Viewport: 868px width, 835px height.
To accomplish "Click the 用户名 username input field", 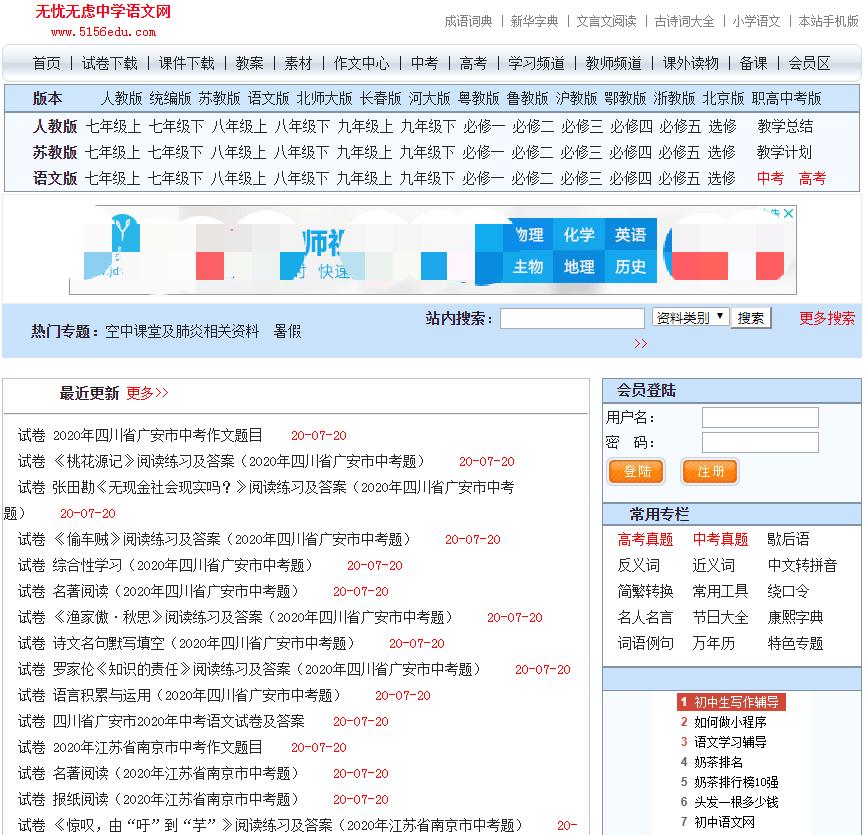I will pos(760,417).
